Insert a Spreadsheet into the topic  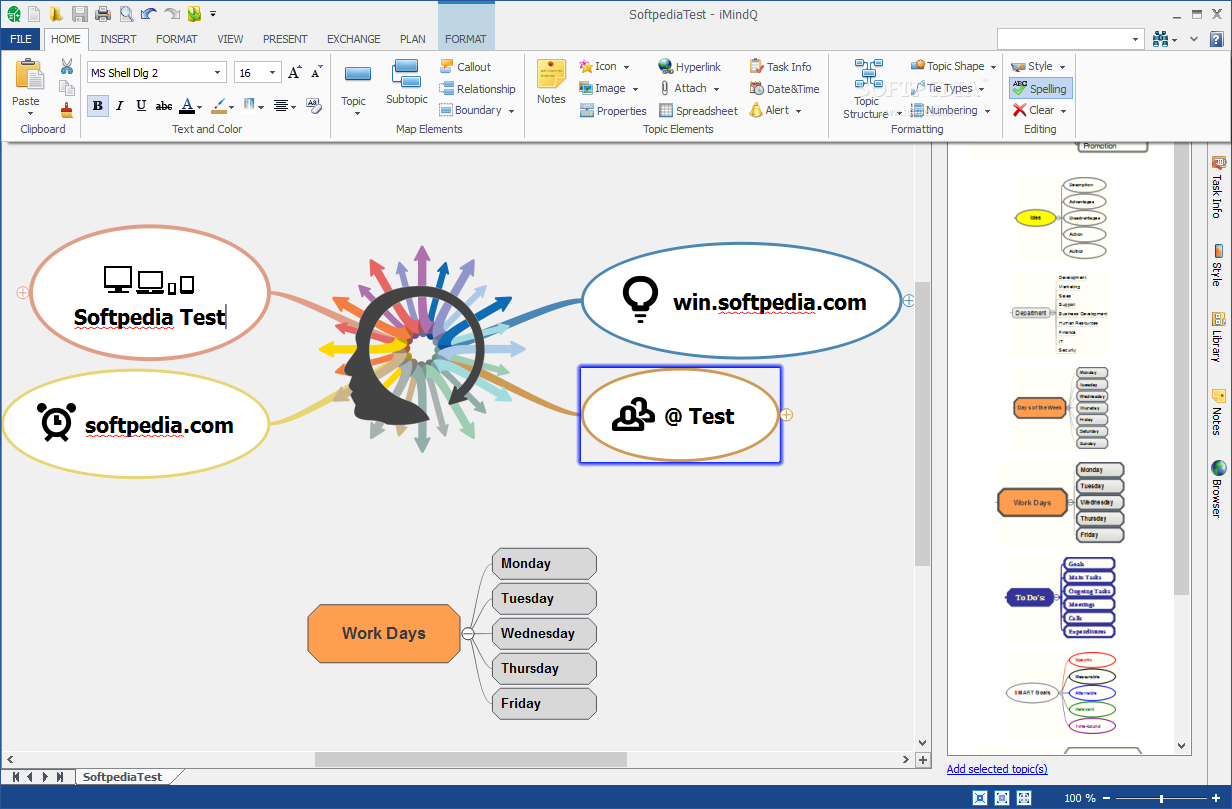pyautogui.click(x=698, y=111)
